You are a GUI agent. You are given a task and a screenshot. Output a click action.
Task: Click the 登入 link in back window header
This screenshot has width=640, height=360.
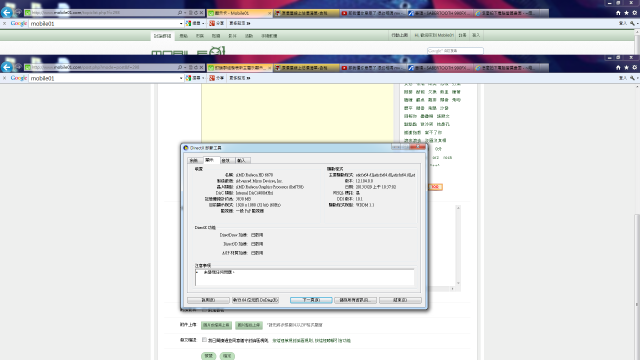(476, 36)
